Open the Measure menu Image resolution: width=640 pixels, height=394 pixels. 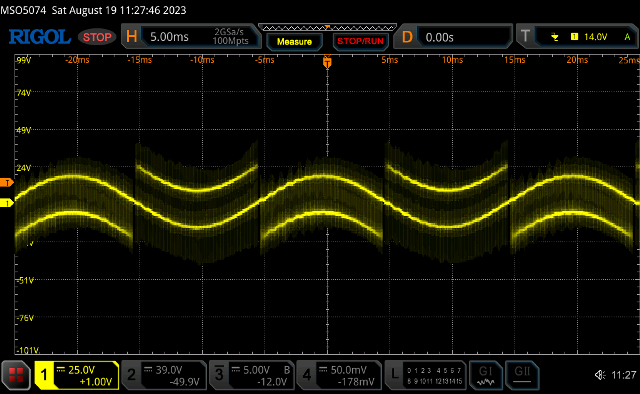tap(294, 41)
